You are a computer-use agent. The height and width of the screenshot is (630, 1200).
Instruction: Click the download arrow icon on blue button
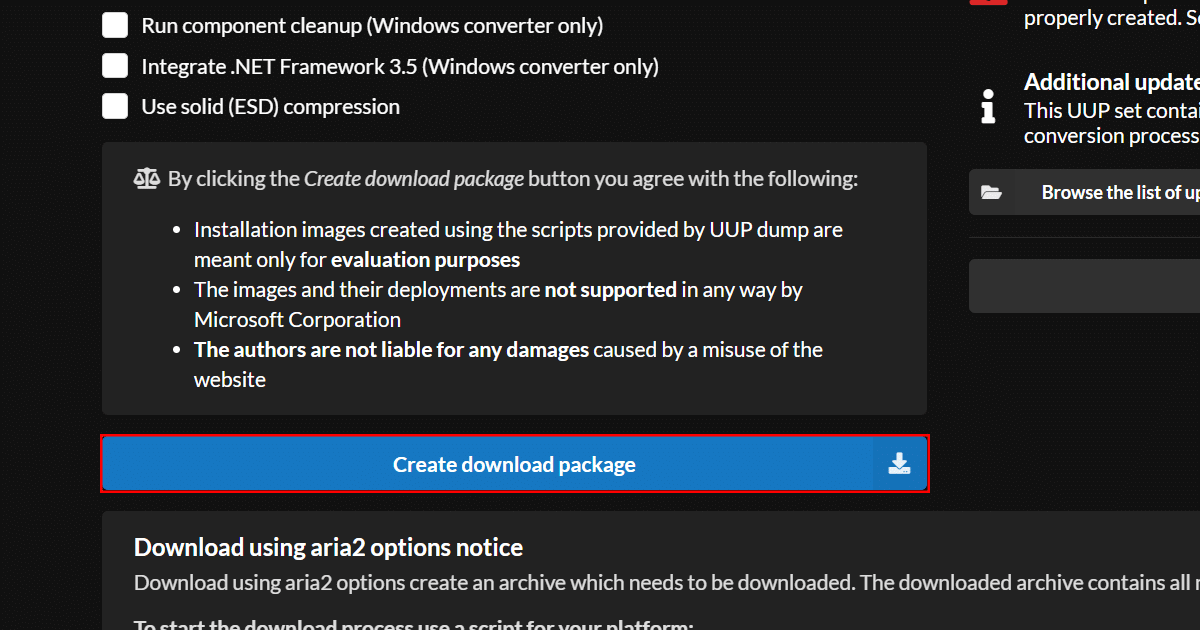[899, 463]
